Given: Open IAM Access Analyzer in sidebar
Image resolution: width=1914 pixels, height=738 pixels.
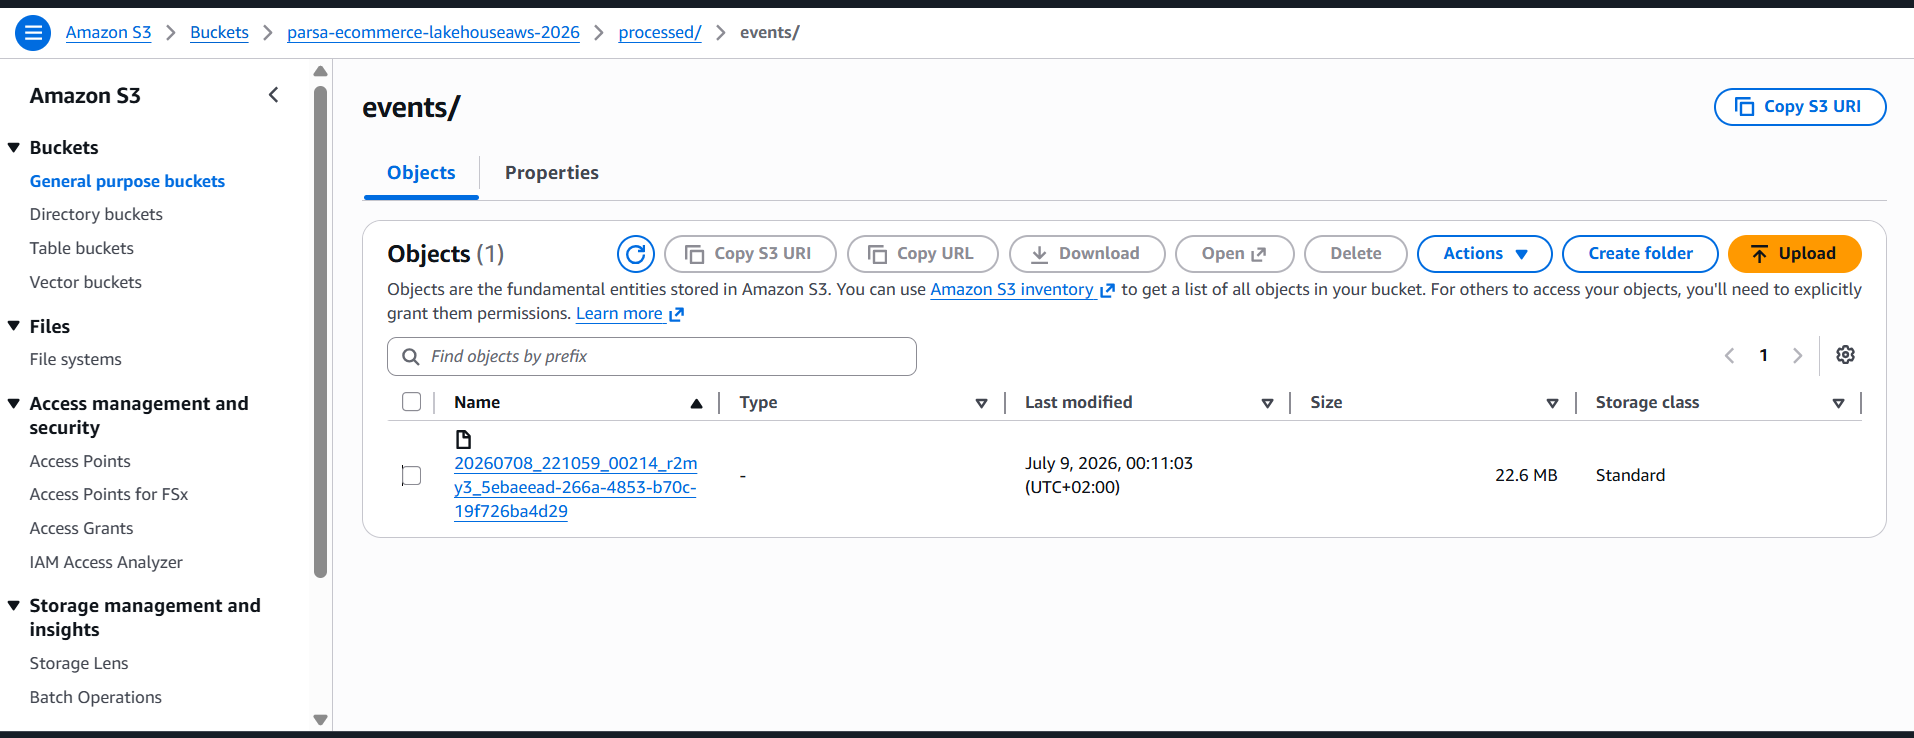Looking at the screenshot, I should tap(106, 562).
